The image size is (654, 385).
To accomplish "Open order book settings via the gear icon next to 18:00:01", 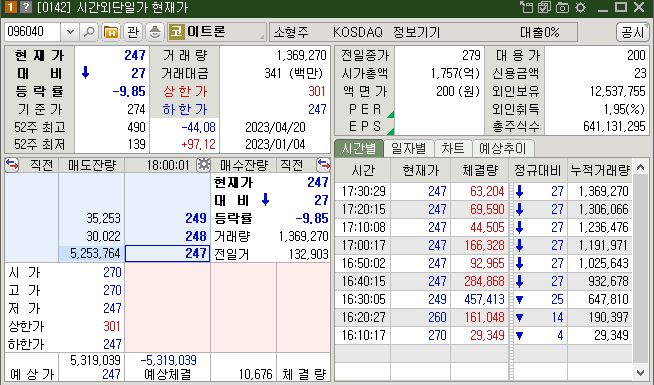I will 203,164.
